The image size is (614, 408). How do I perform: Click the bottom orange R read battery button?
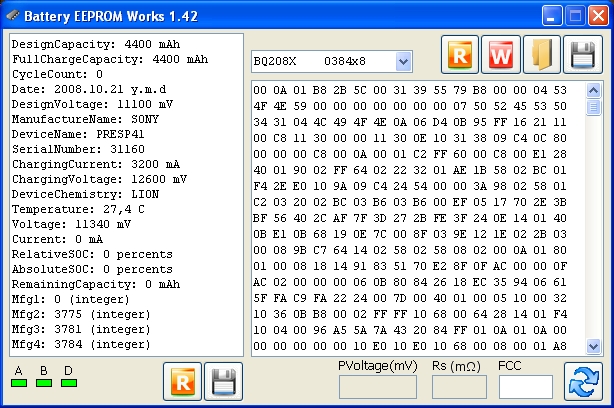click(182, 381)
